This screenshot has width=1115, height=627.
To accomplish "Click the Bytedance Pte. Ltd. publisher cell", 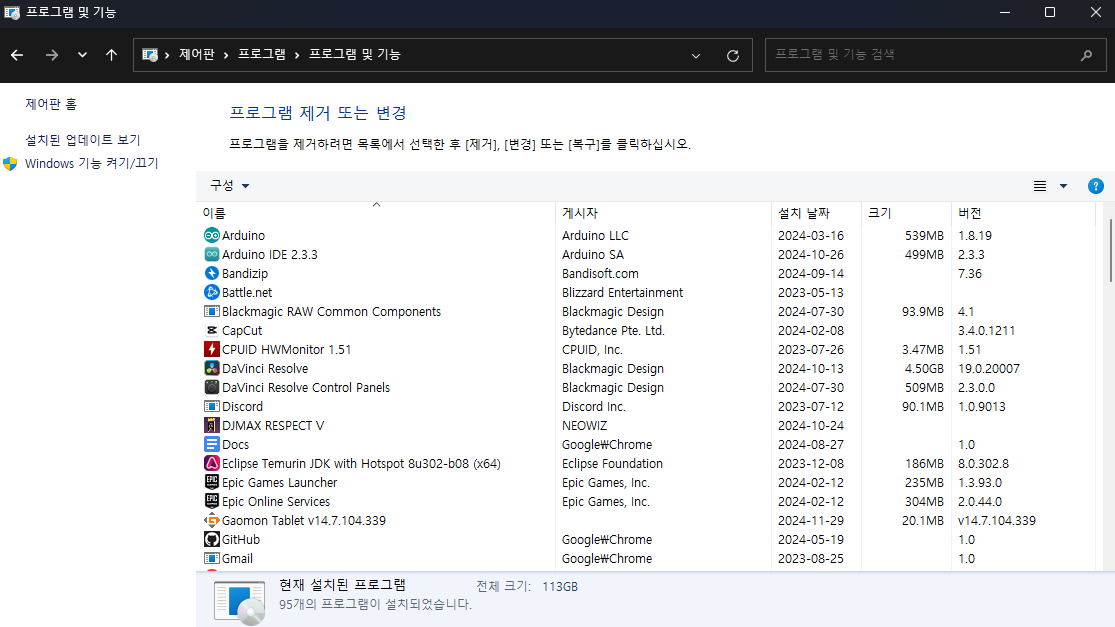I will click(x=613, y=331).
